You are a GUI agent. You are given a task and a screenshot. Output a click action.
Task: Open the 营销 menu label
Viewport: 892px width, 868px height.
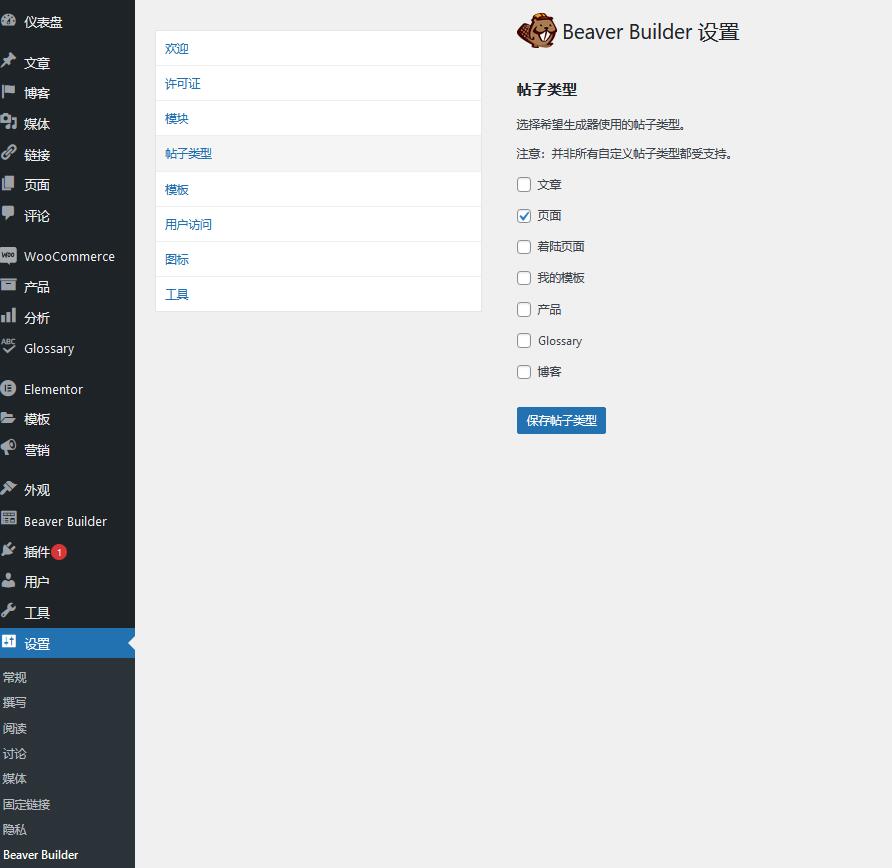tap(37, 450)
